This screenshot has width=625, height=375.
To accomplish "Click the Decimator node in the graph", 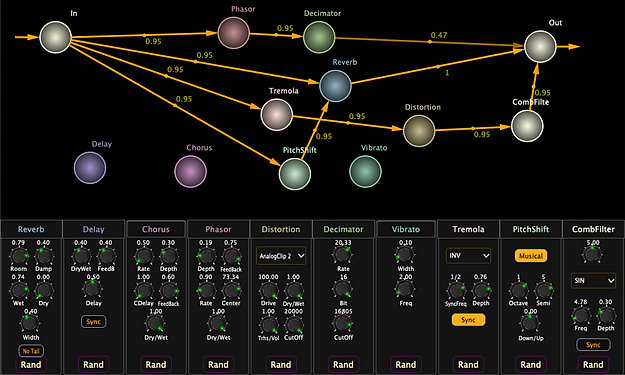I will click(x=319, y=37).
